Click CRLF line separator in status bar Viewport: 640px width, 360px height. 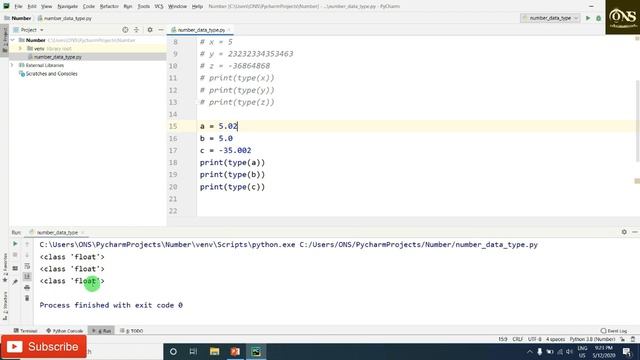click(518, 339)
